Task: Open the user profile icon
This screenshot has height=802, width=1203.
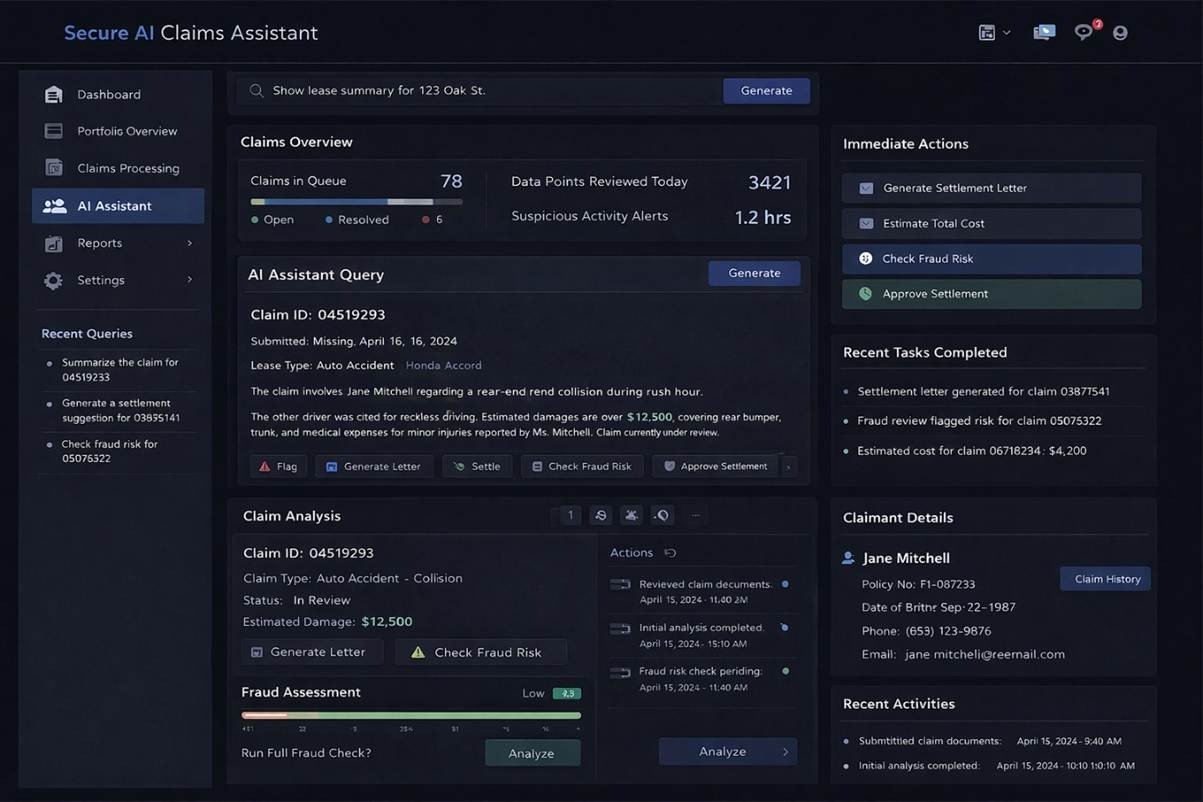Action: coord(1120,32)
